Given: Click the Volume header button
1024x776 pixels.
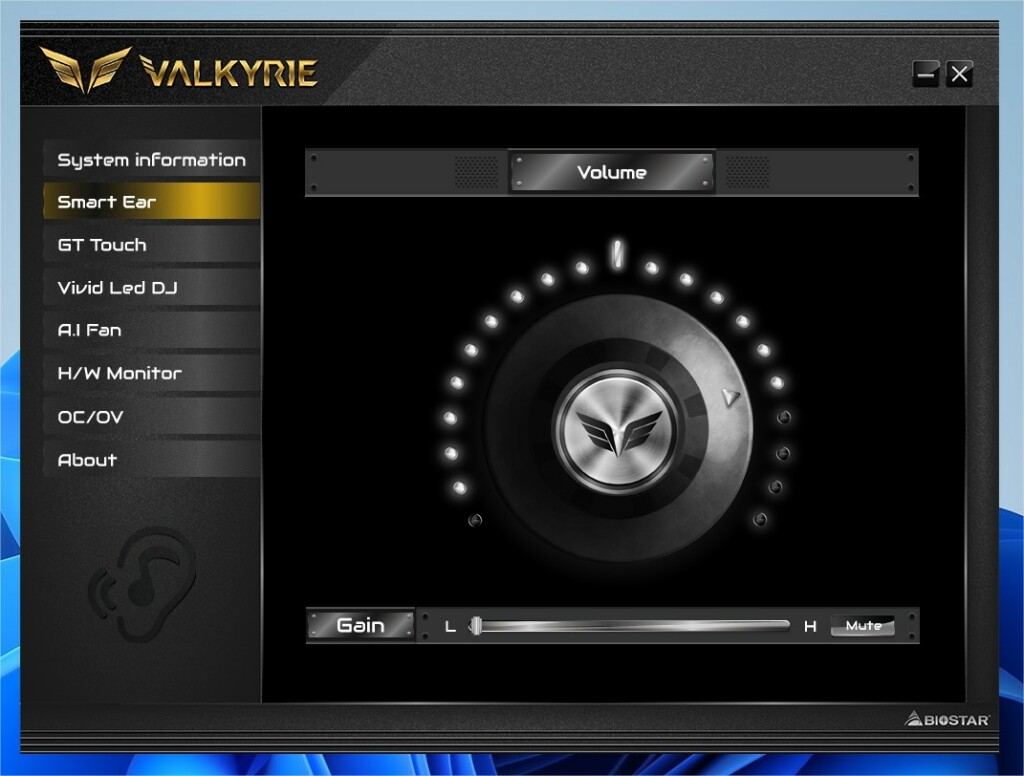Looking at the screenshot, I should pos(612,172).
